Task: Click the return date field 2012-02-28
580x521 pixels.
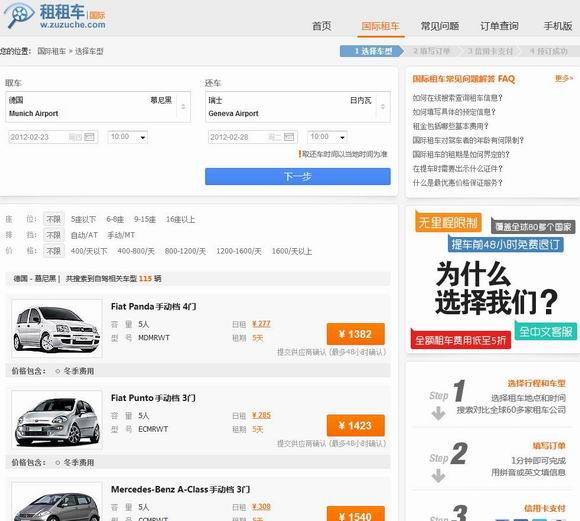Action: click(x=253, y=137)
